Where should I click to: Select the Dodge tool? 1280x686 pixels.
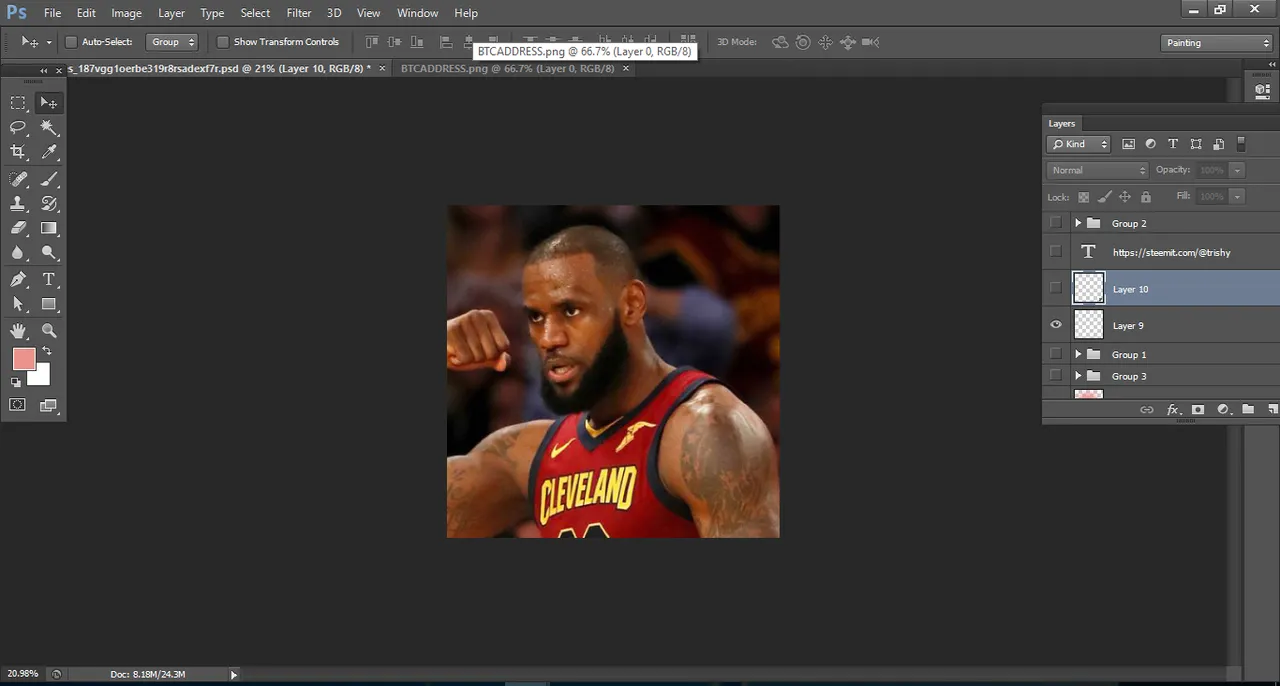click(49, 253)
